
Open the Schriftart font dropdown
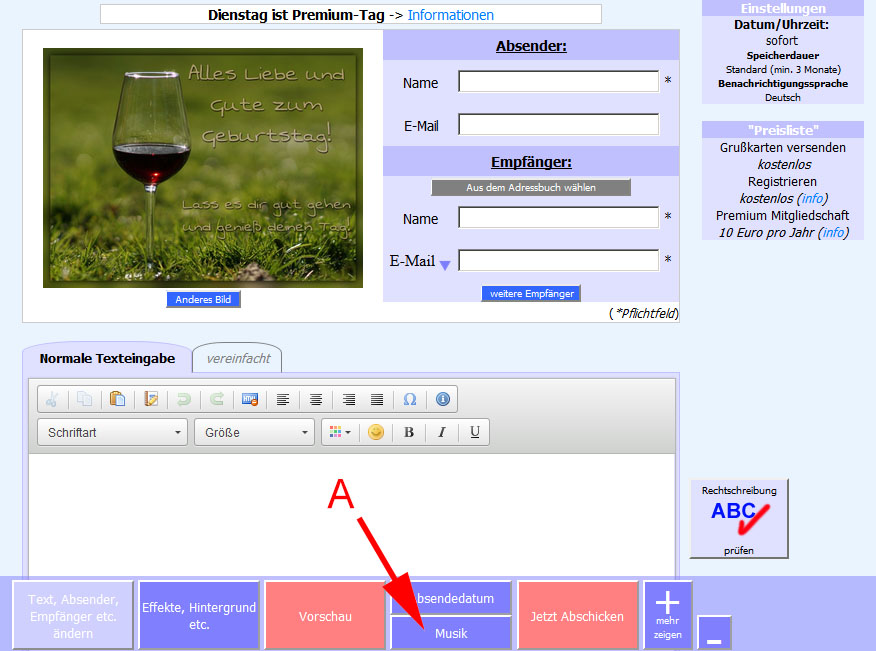(112, 433)
